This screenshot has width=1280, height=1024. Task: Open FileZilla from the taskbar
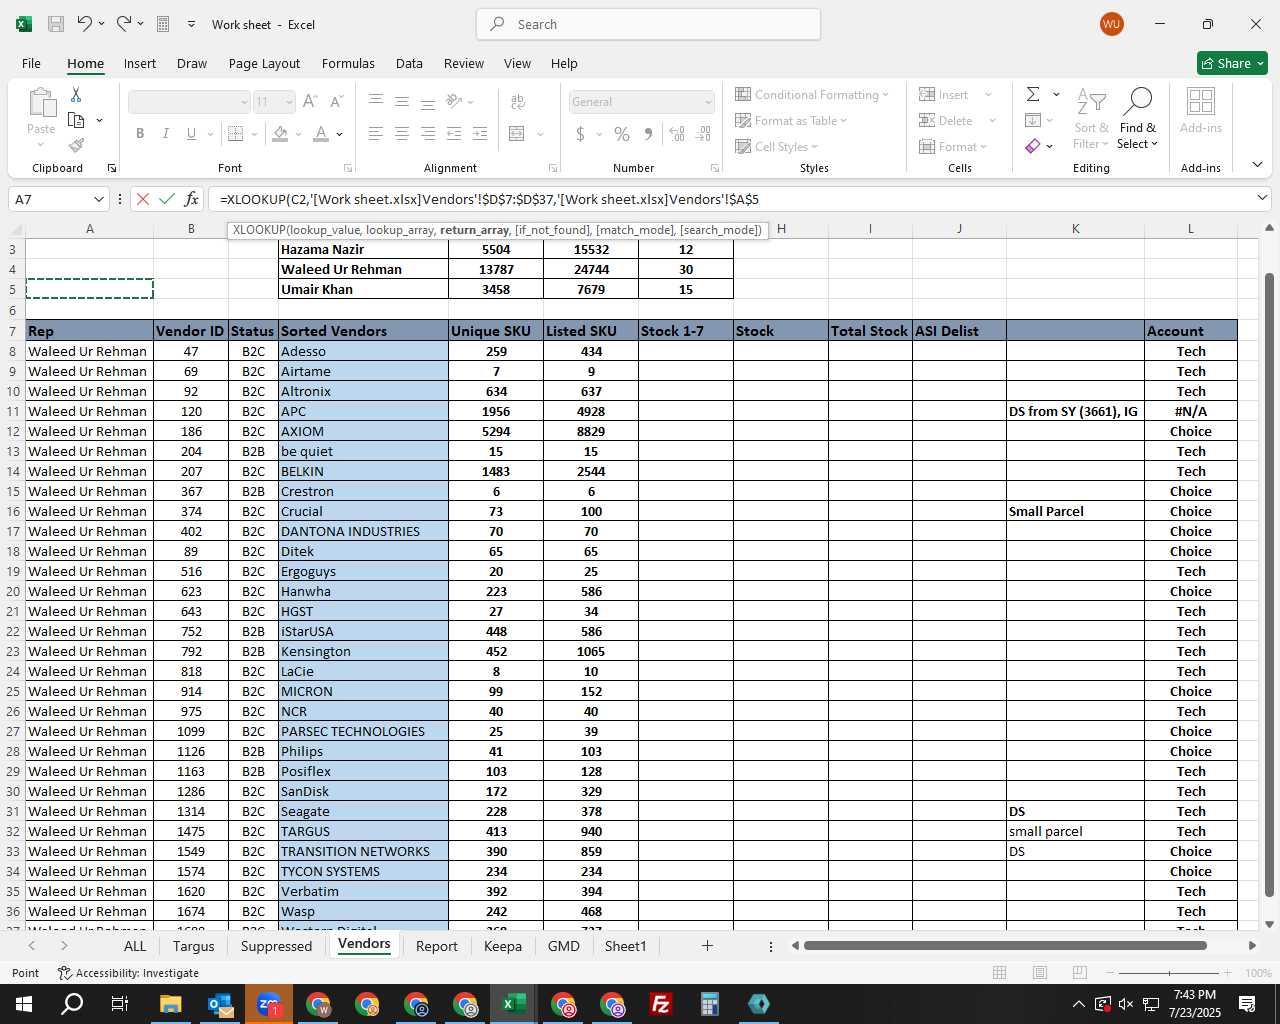[661, 1004]
